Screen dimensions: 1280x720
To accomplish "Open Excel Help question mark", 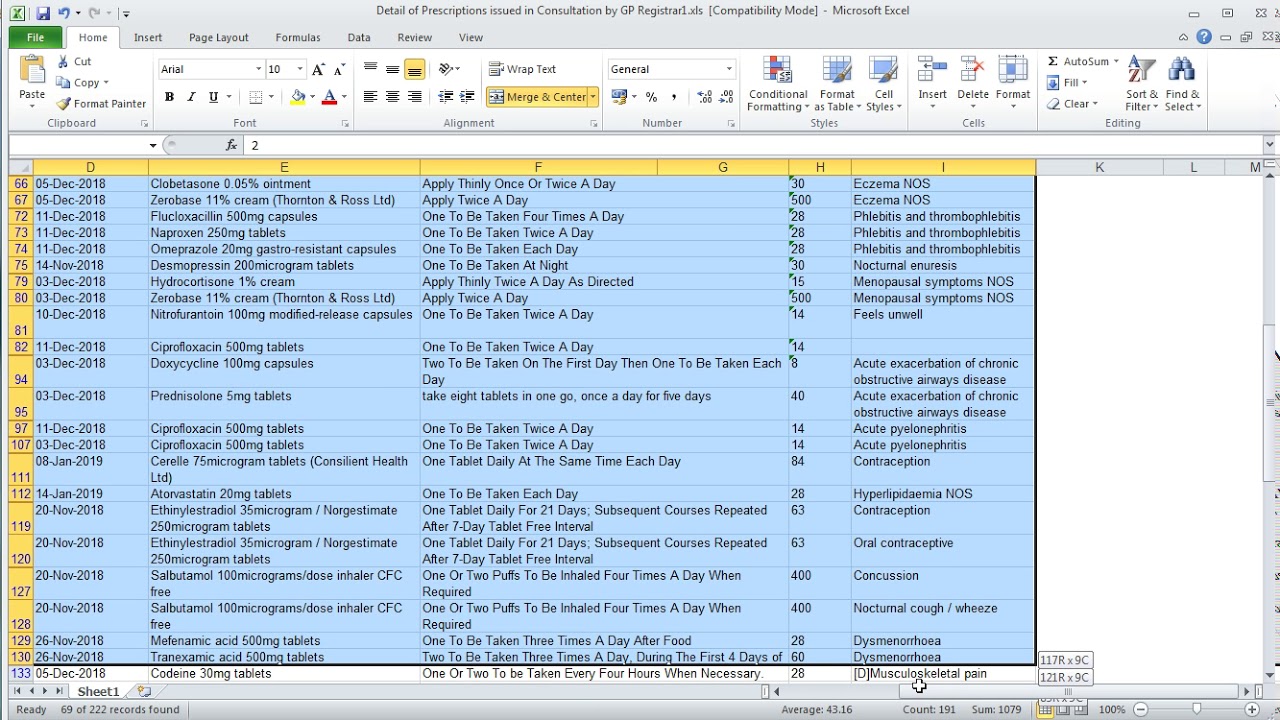I will [x=1204, y=37].
